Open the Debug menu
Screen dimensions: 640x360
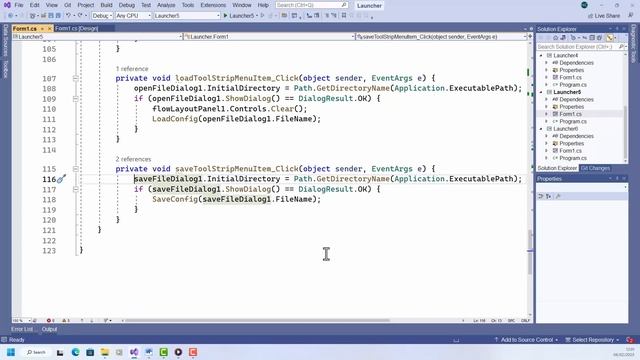(127, 5)
